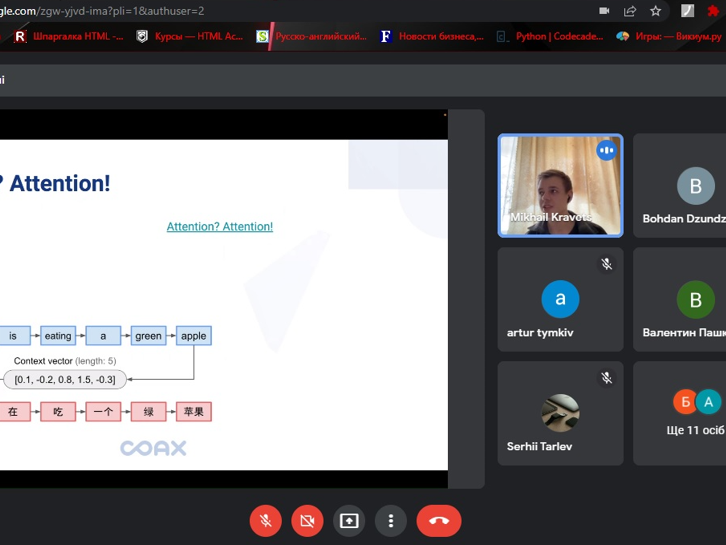Open the Python | Codecademy bookmark
Viewport: 726px width, 545px height.
[x=551, y=37]
